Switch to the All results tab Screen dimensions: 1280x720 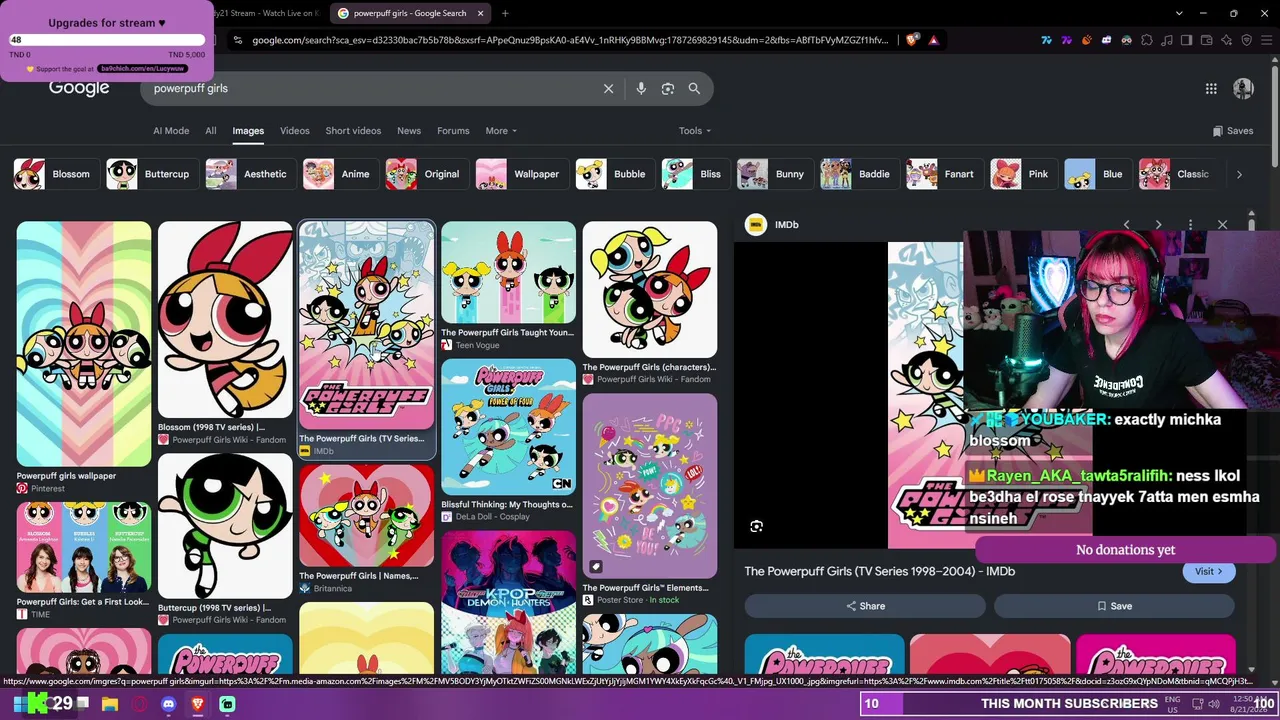coord(211,131)
